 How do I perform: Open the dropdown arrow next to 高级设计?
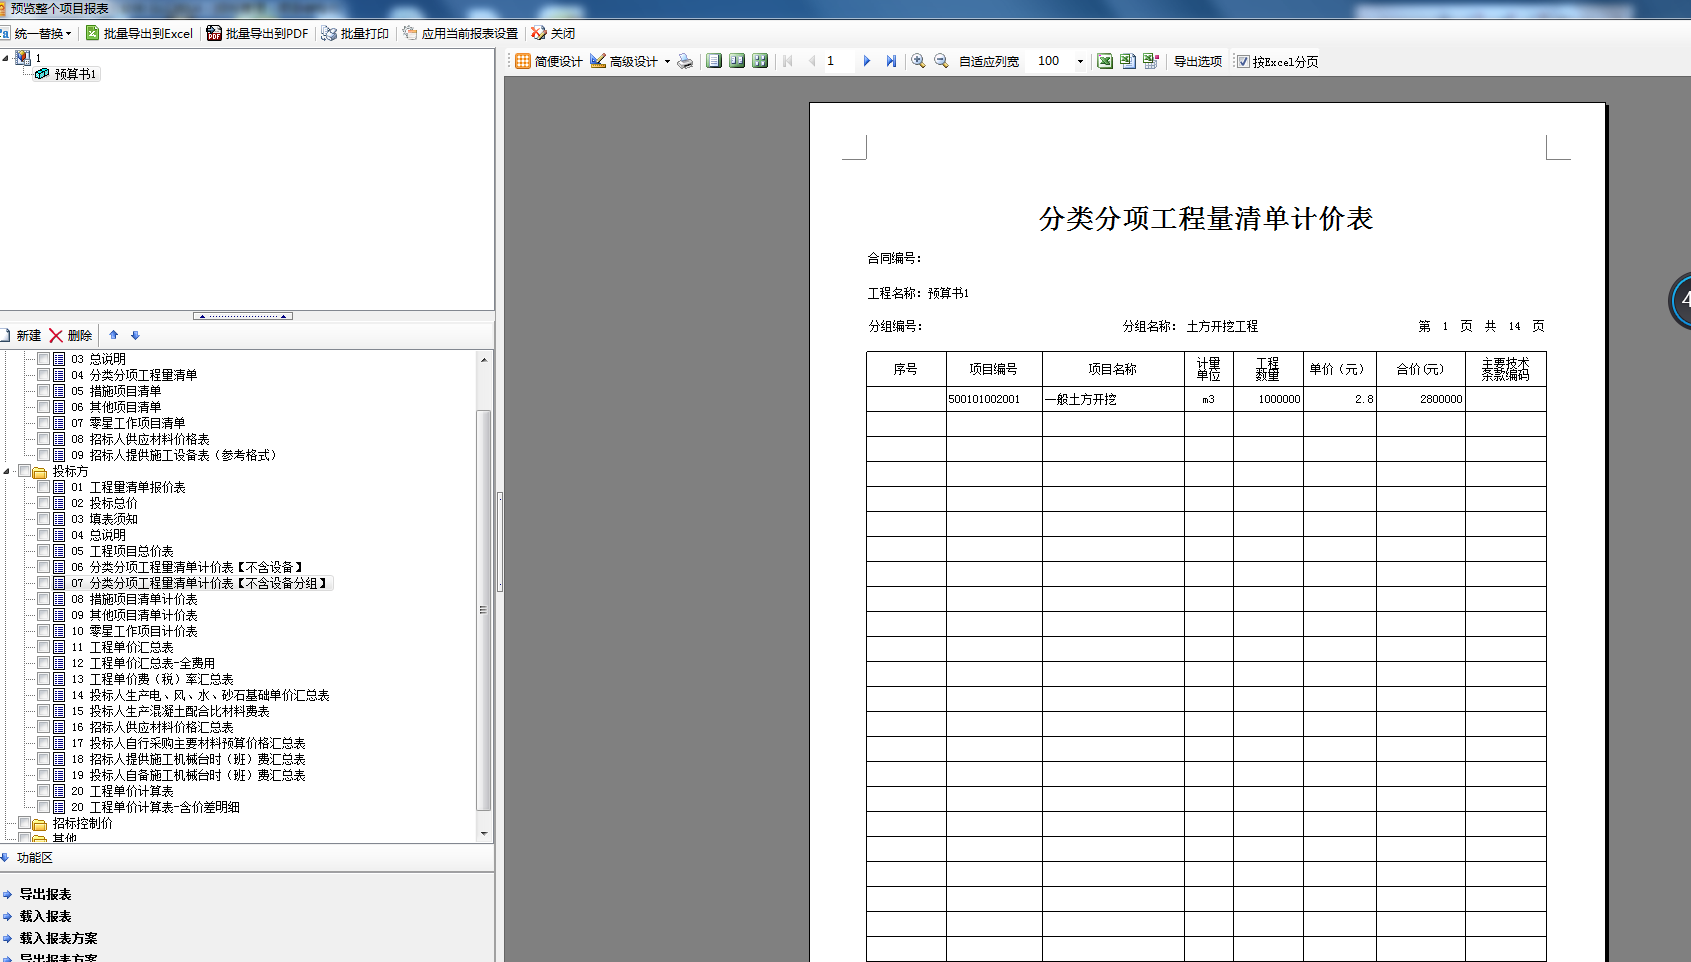[x=667, y=61]
